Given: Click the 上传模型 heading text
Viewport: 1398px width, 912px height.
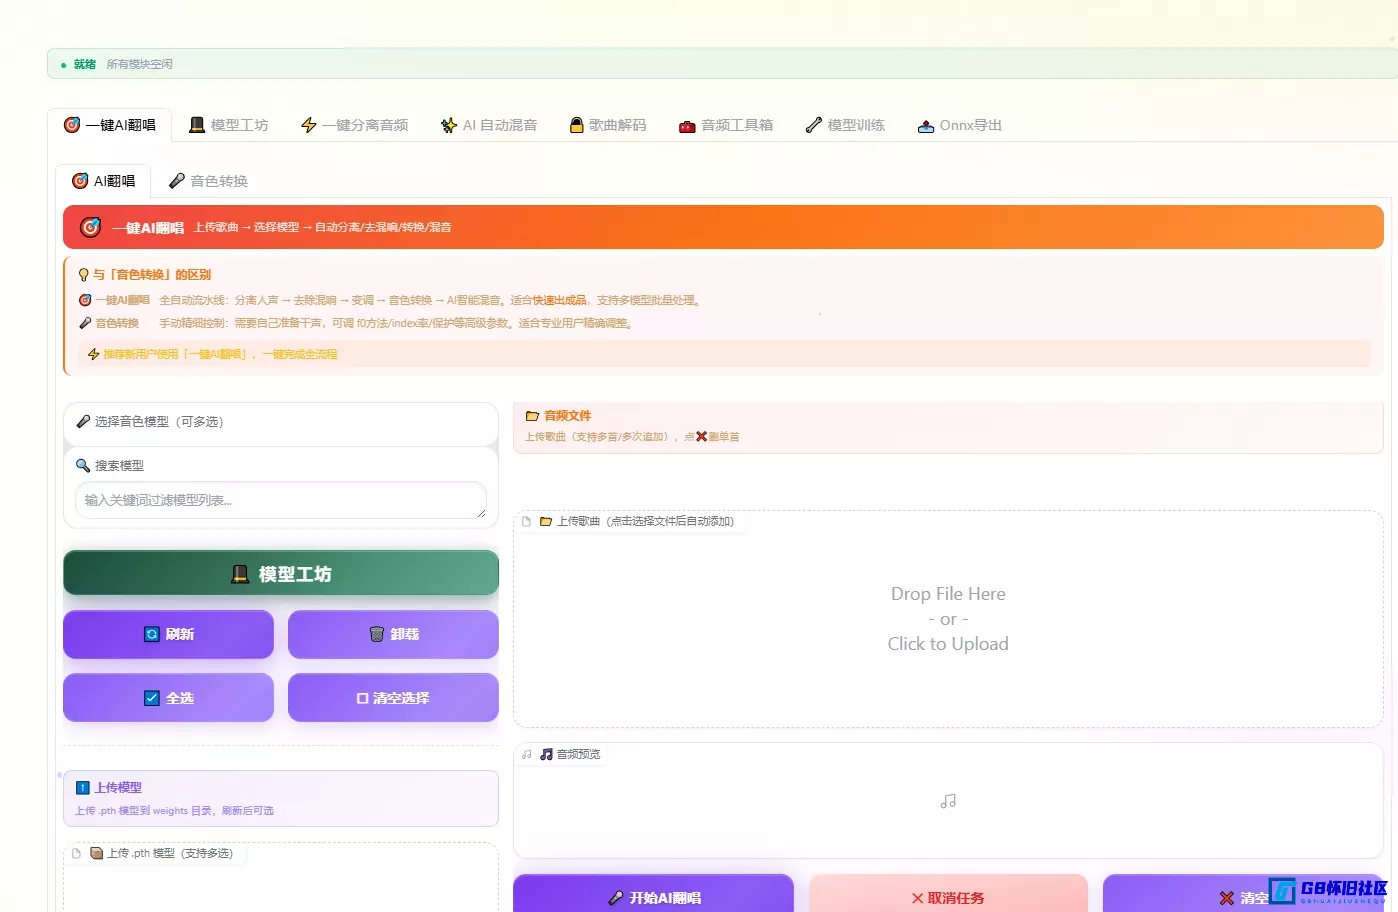Looking at the screenshot, I should click(118, 788).
